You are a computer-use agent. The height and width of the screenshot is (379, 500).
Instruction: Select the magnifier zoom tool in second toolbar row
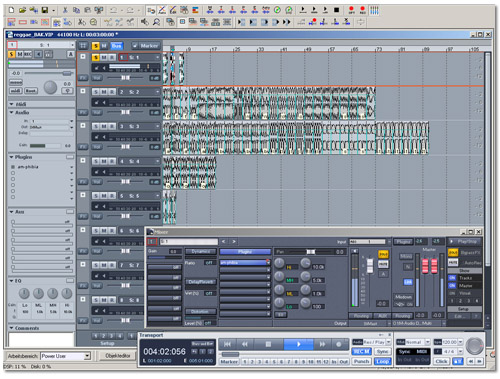point(156,22)
